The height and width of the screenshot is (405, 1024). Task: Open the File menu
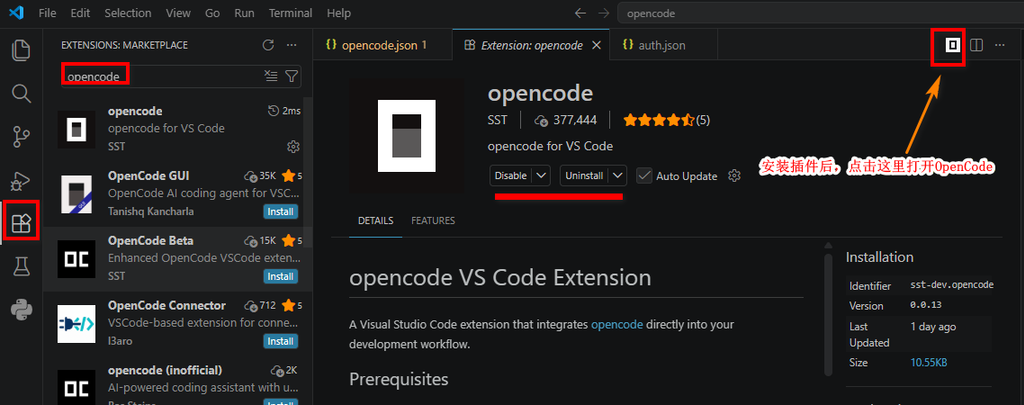(48, 13)
